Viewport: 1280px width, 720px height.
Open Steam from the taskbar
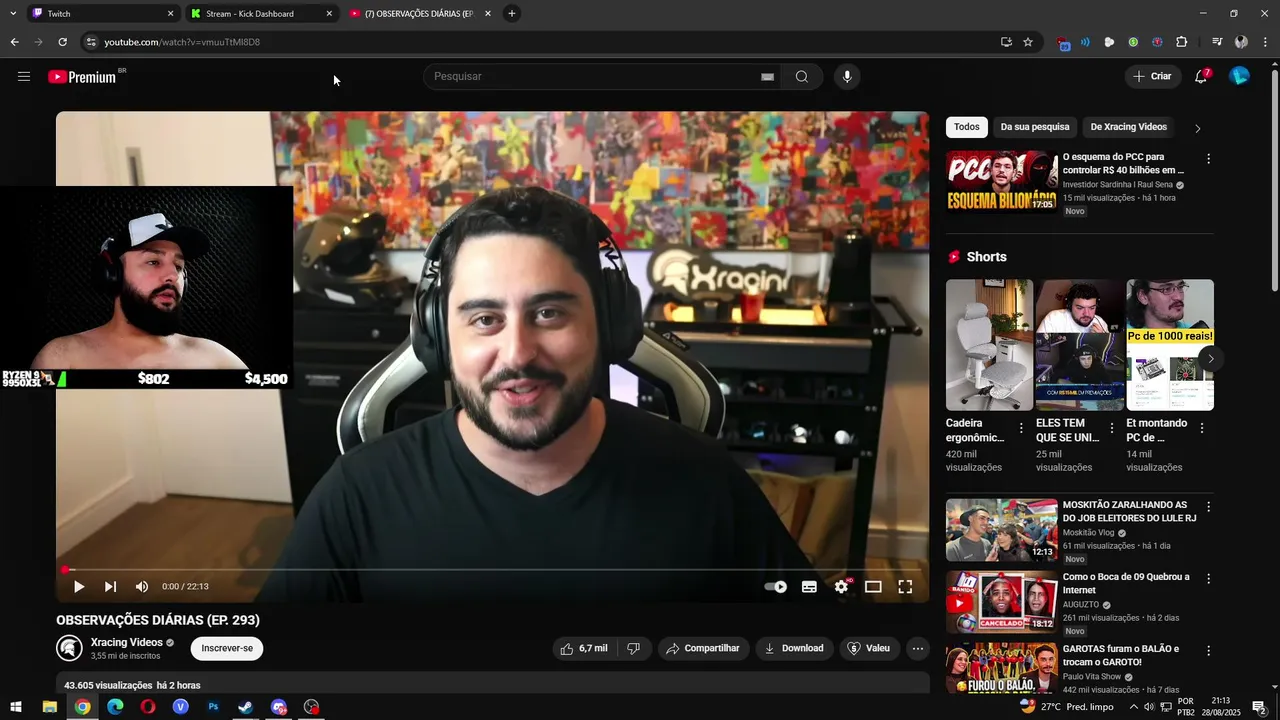point(246,707)
